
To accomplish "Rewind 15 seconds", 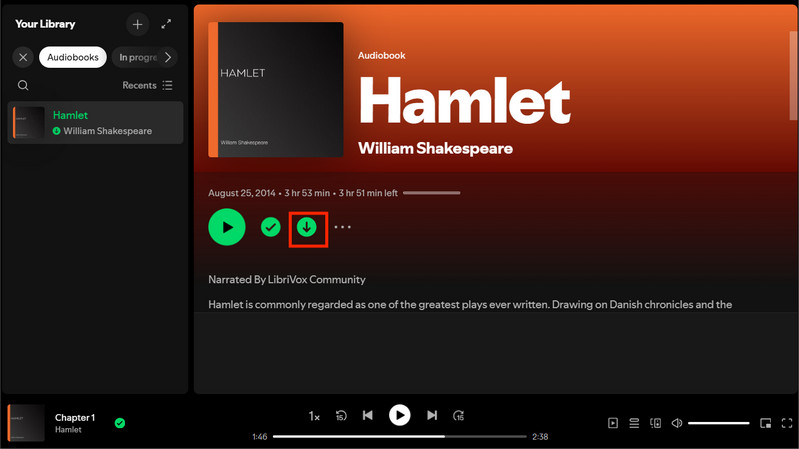I will coord(341,416).
